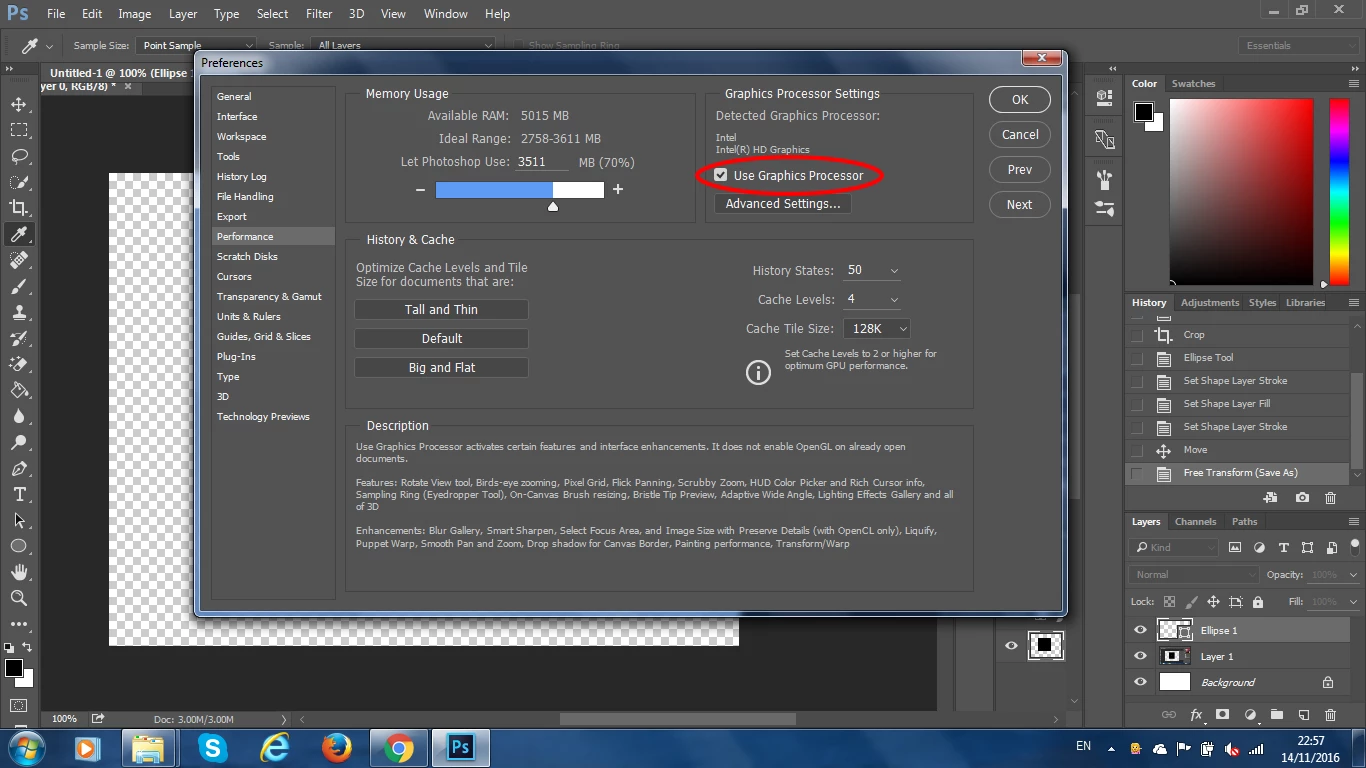
Task: Switch to the Channels tab
Action: click(1195, 521)
